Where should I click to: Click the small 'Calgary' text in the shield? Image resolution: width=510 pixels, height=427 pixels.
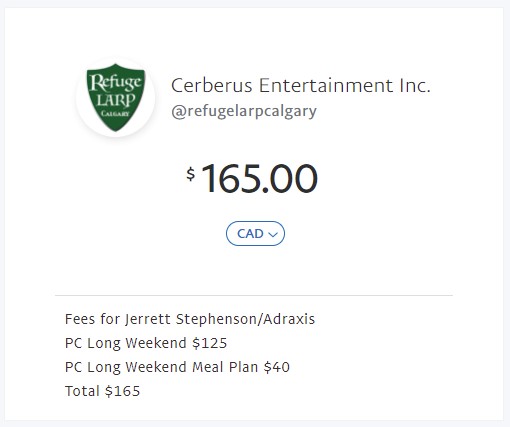(115, 114)
